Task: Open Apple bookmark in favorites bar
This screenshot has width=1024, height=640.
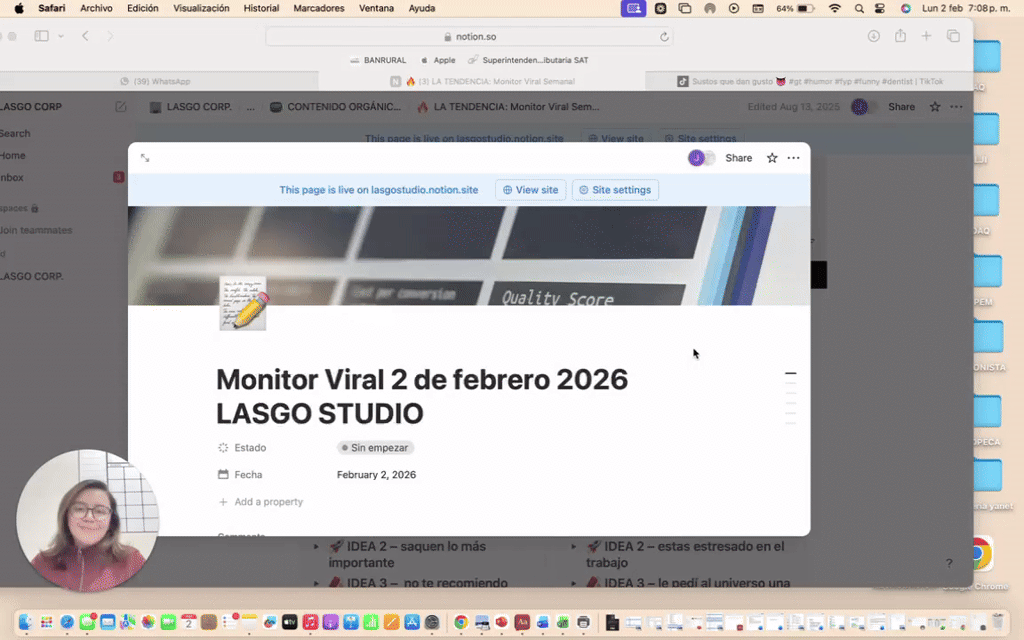Action: (x=438, y=60)
